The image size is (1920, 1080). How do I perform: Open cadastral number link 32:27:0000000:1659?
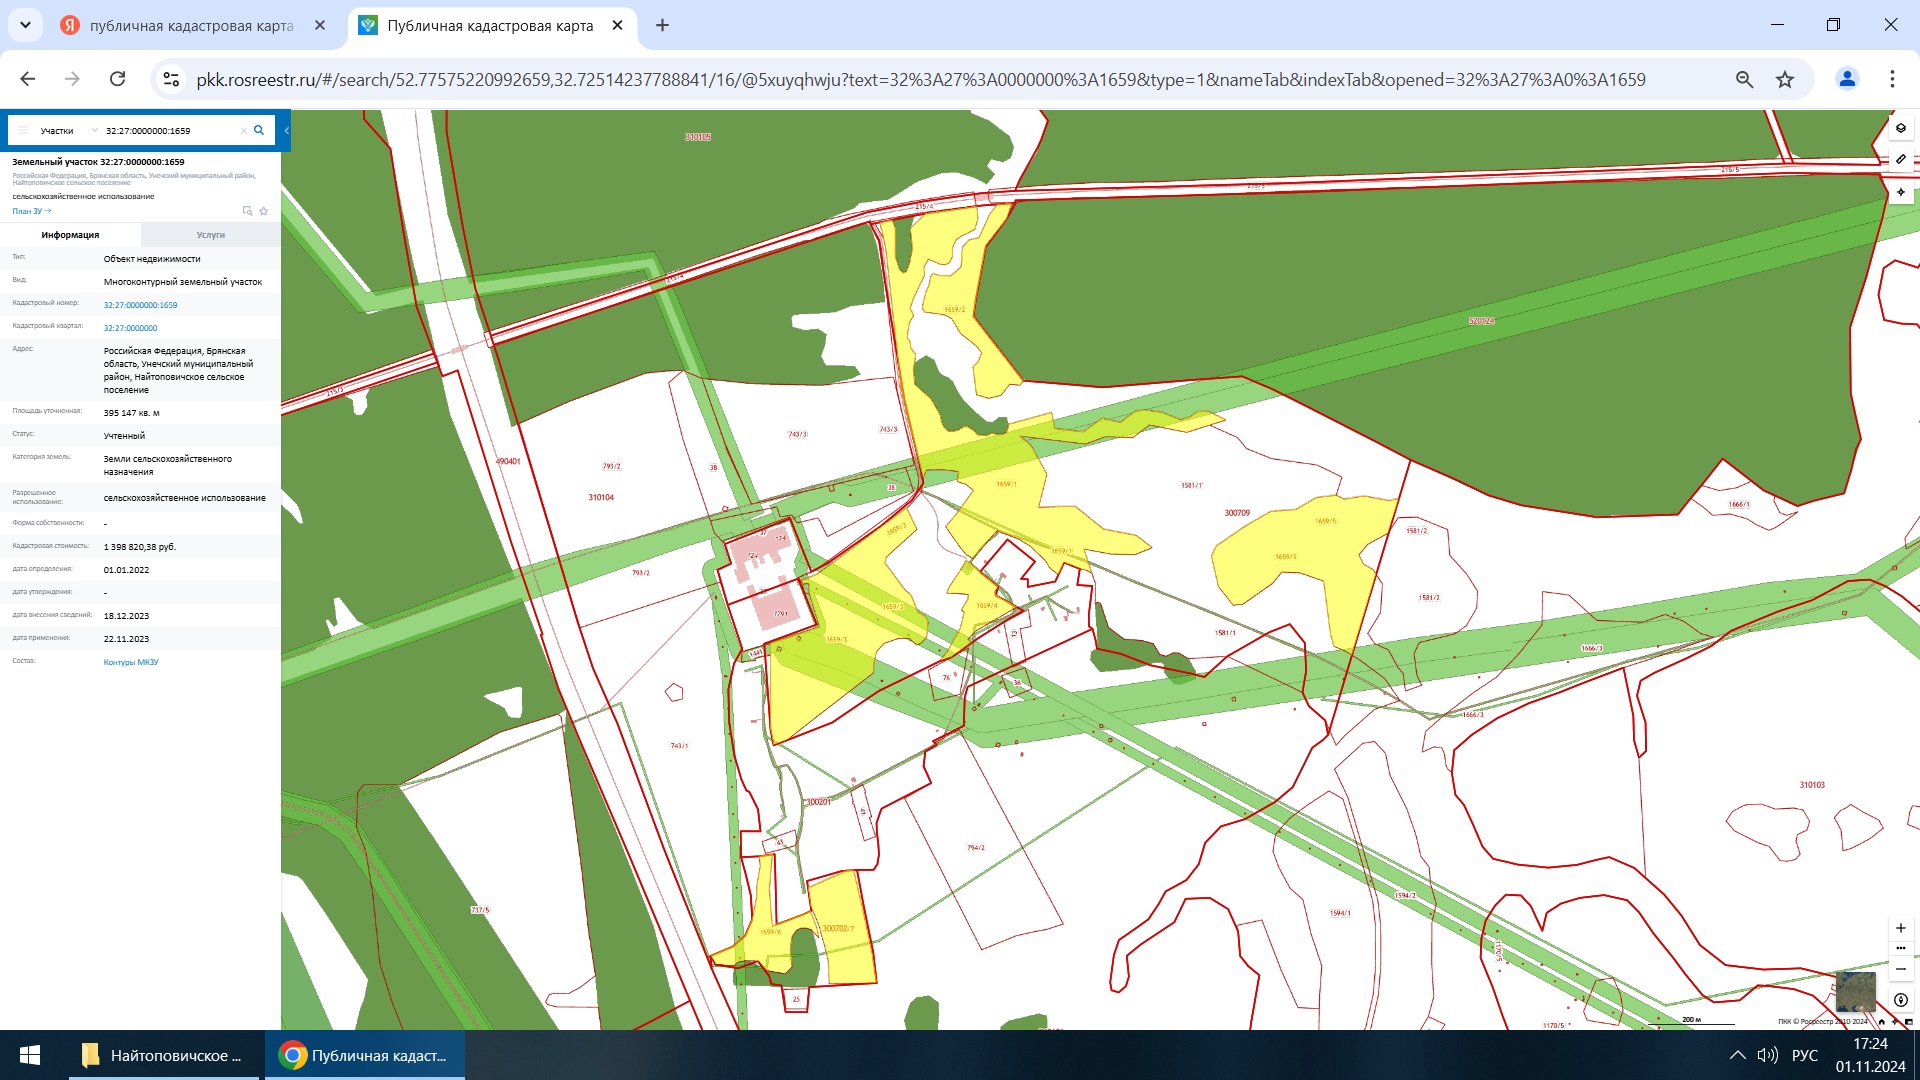[140, 305]
